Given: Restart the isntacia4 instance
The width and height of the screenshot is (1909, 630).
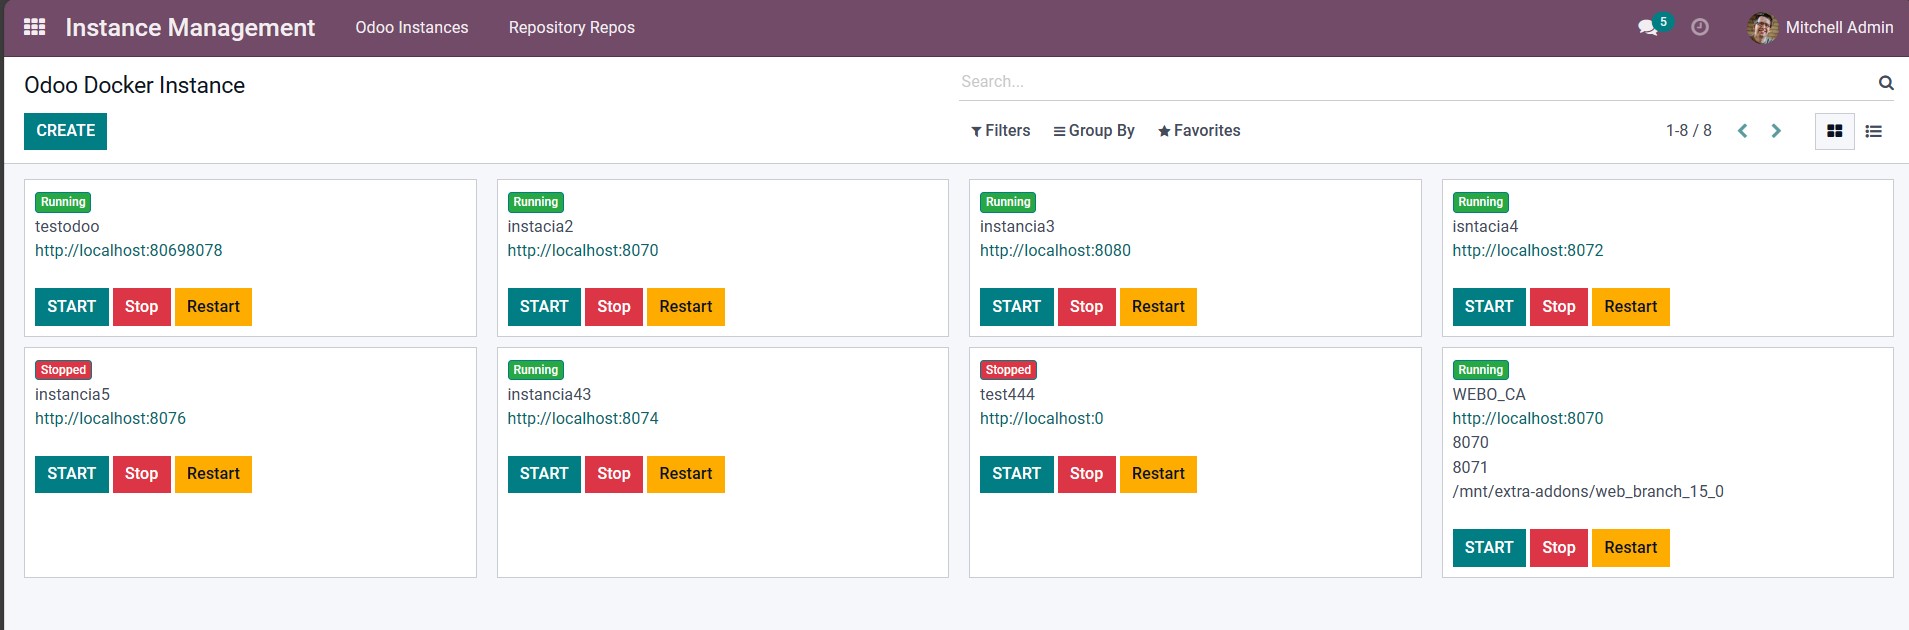Looking at the screenshot, I should point(1631,307).
